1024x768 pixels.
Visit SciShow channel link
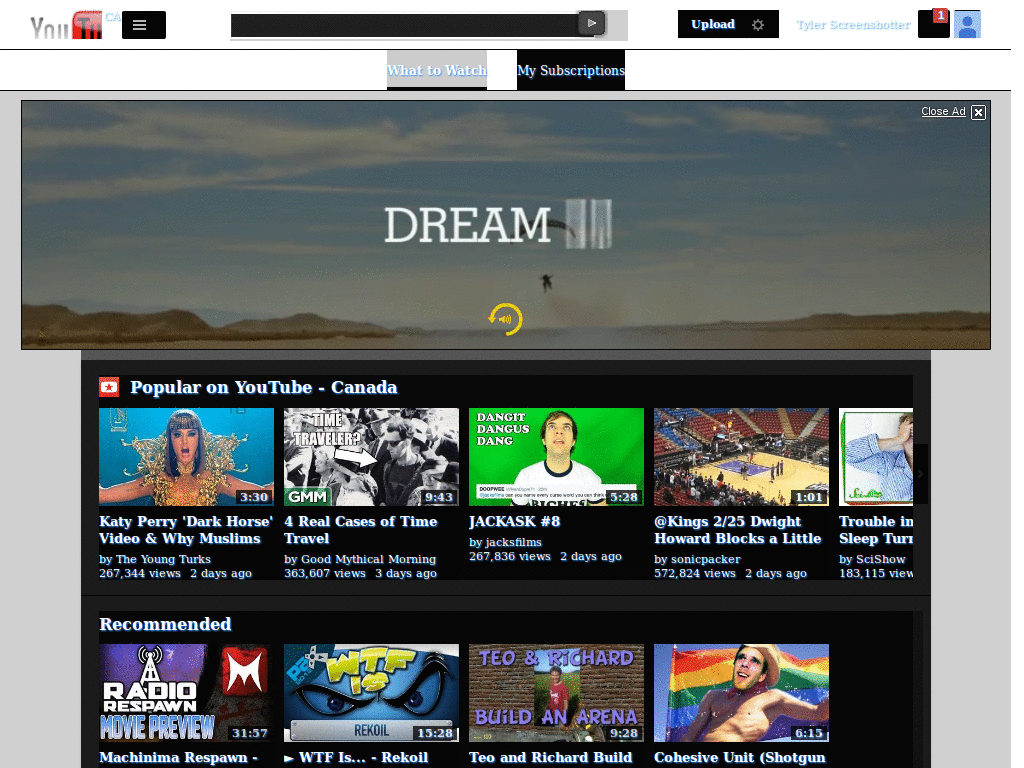click(881, 559)
